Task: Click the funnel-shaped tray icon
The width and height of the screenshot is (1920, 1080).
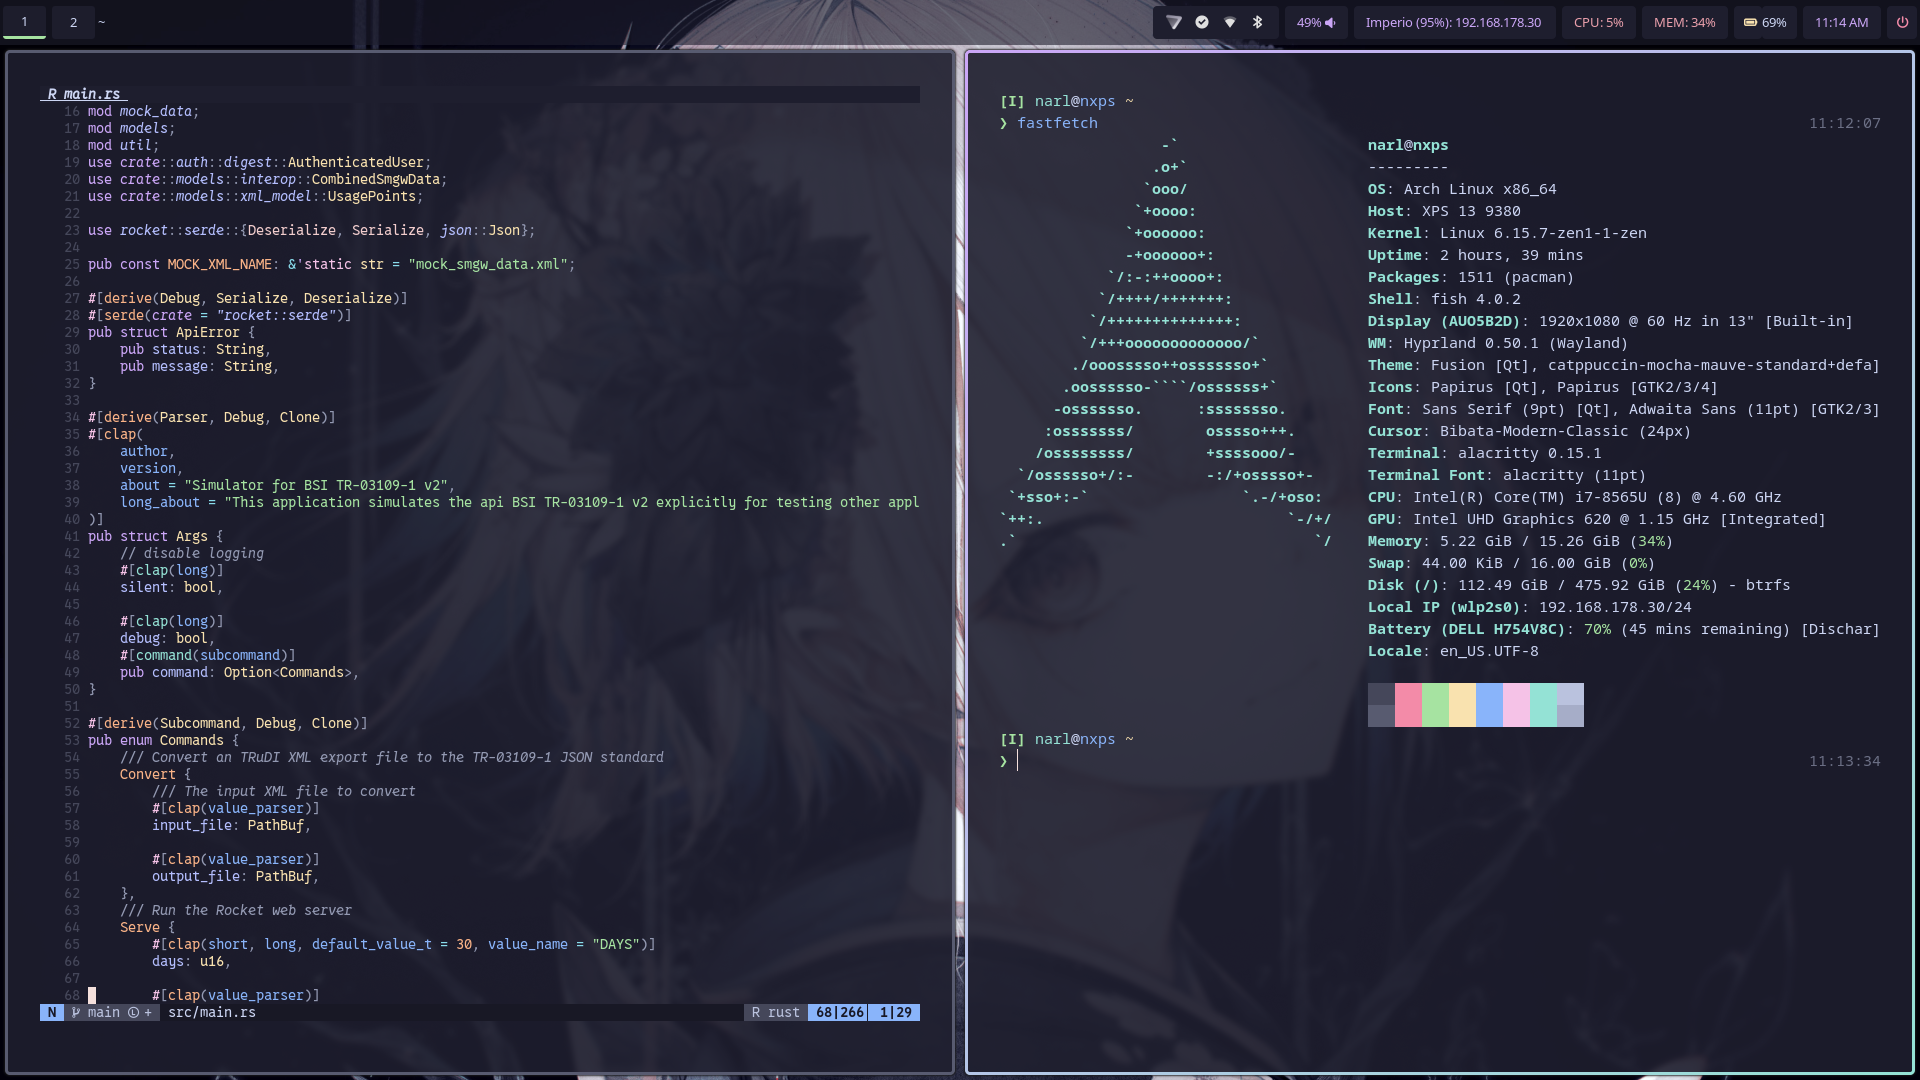Action: 1174,22
